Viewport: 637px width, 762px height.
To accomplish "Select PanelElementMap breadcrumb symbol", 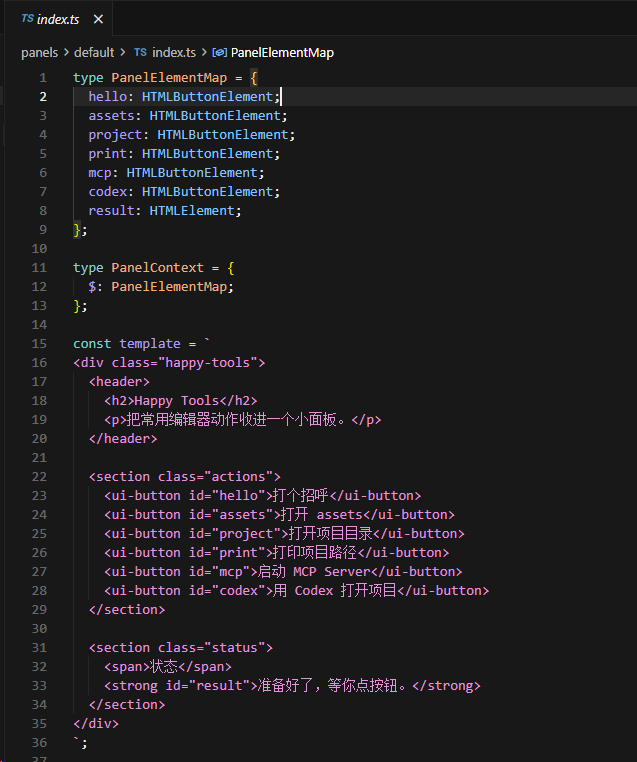I will 282,52.
